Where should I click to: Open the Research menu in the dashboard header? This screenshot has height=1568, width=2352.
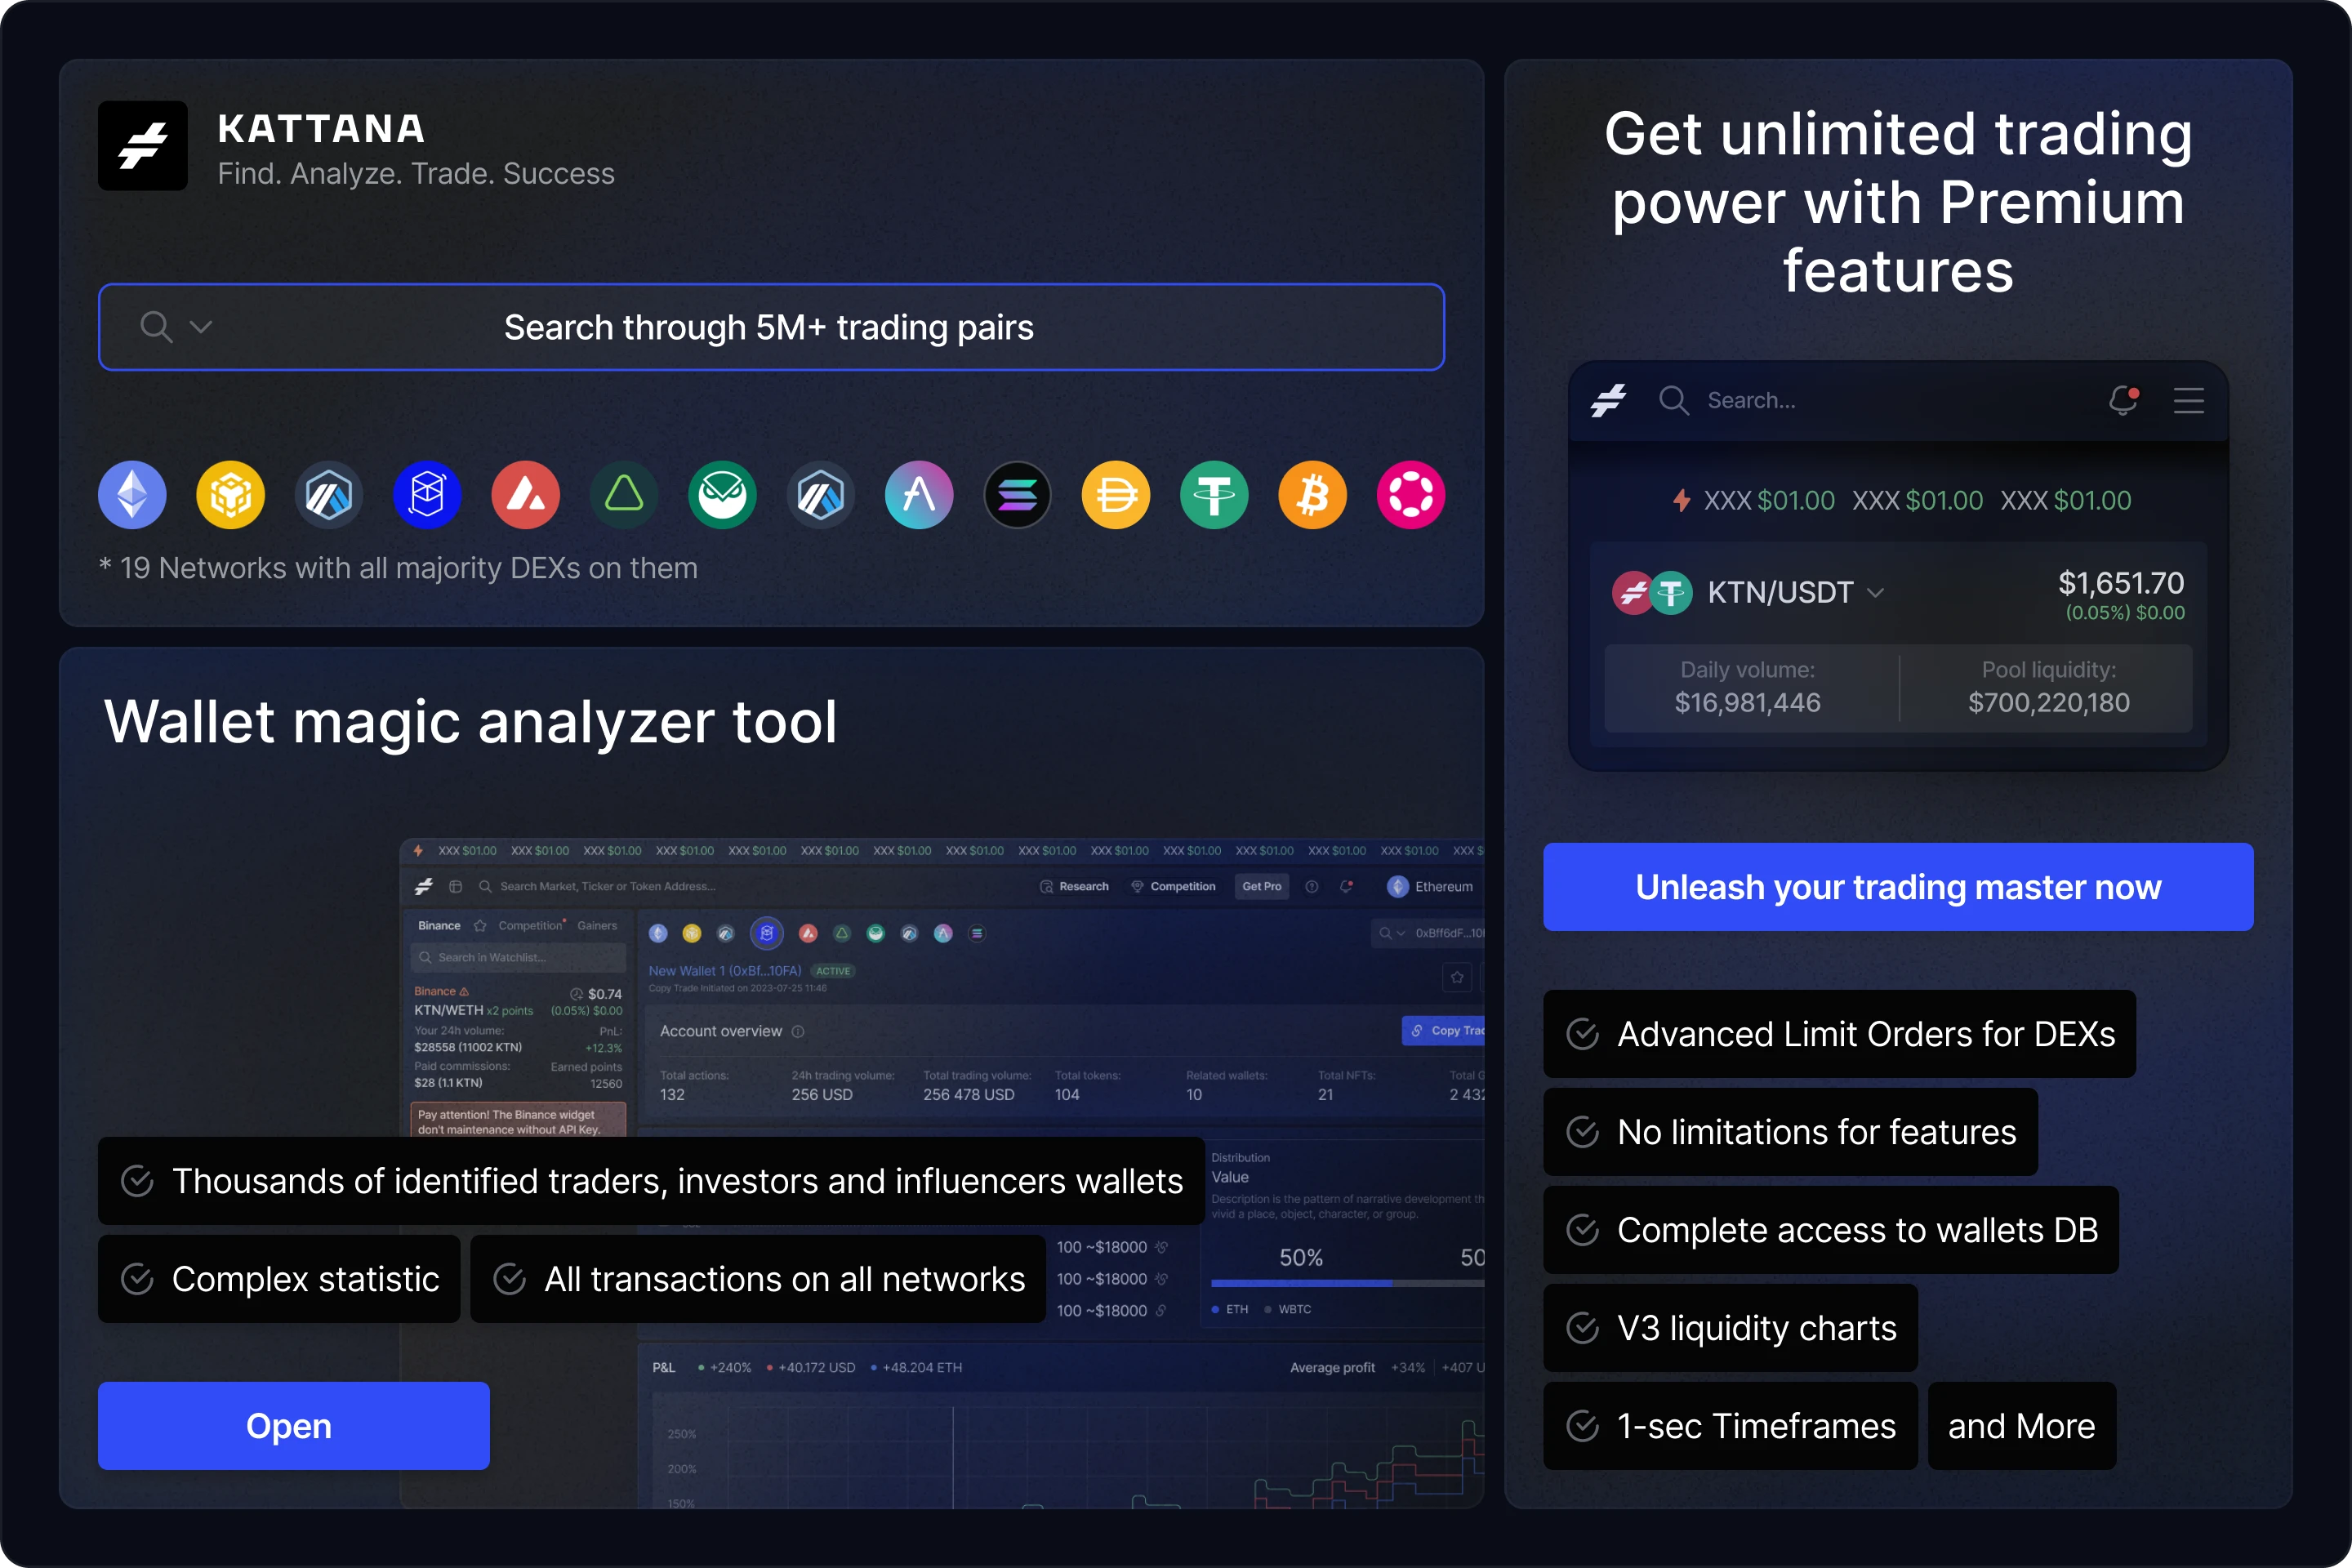point(1074,886)
